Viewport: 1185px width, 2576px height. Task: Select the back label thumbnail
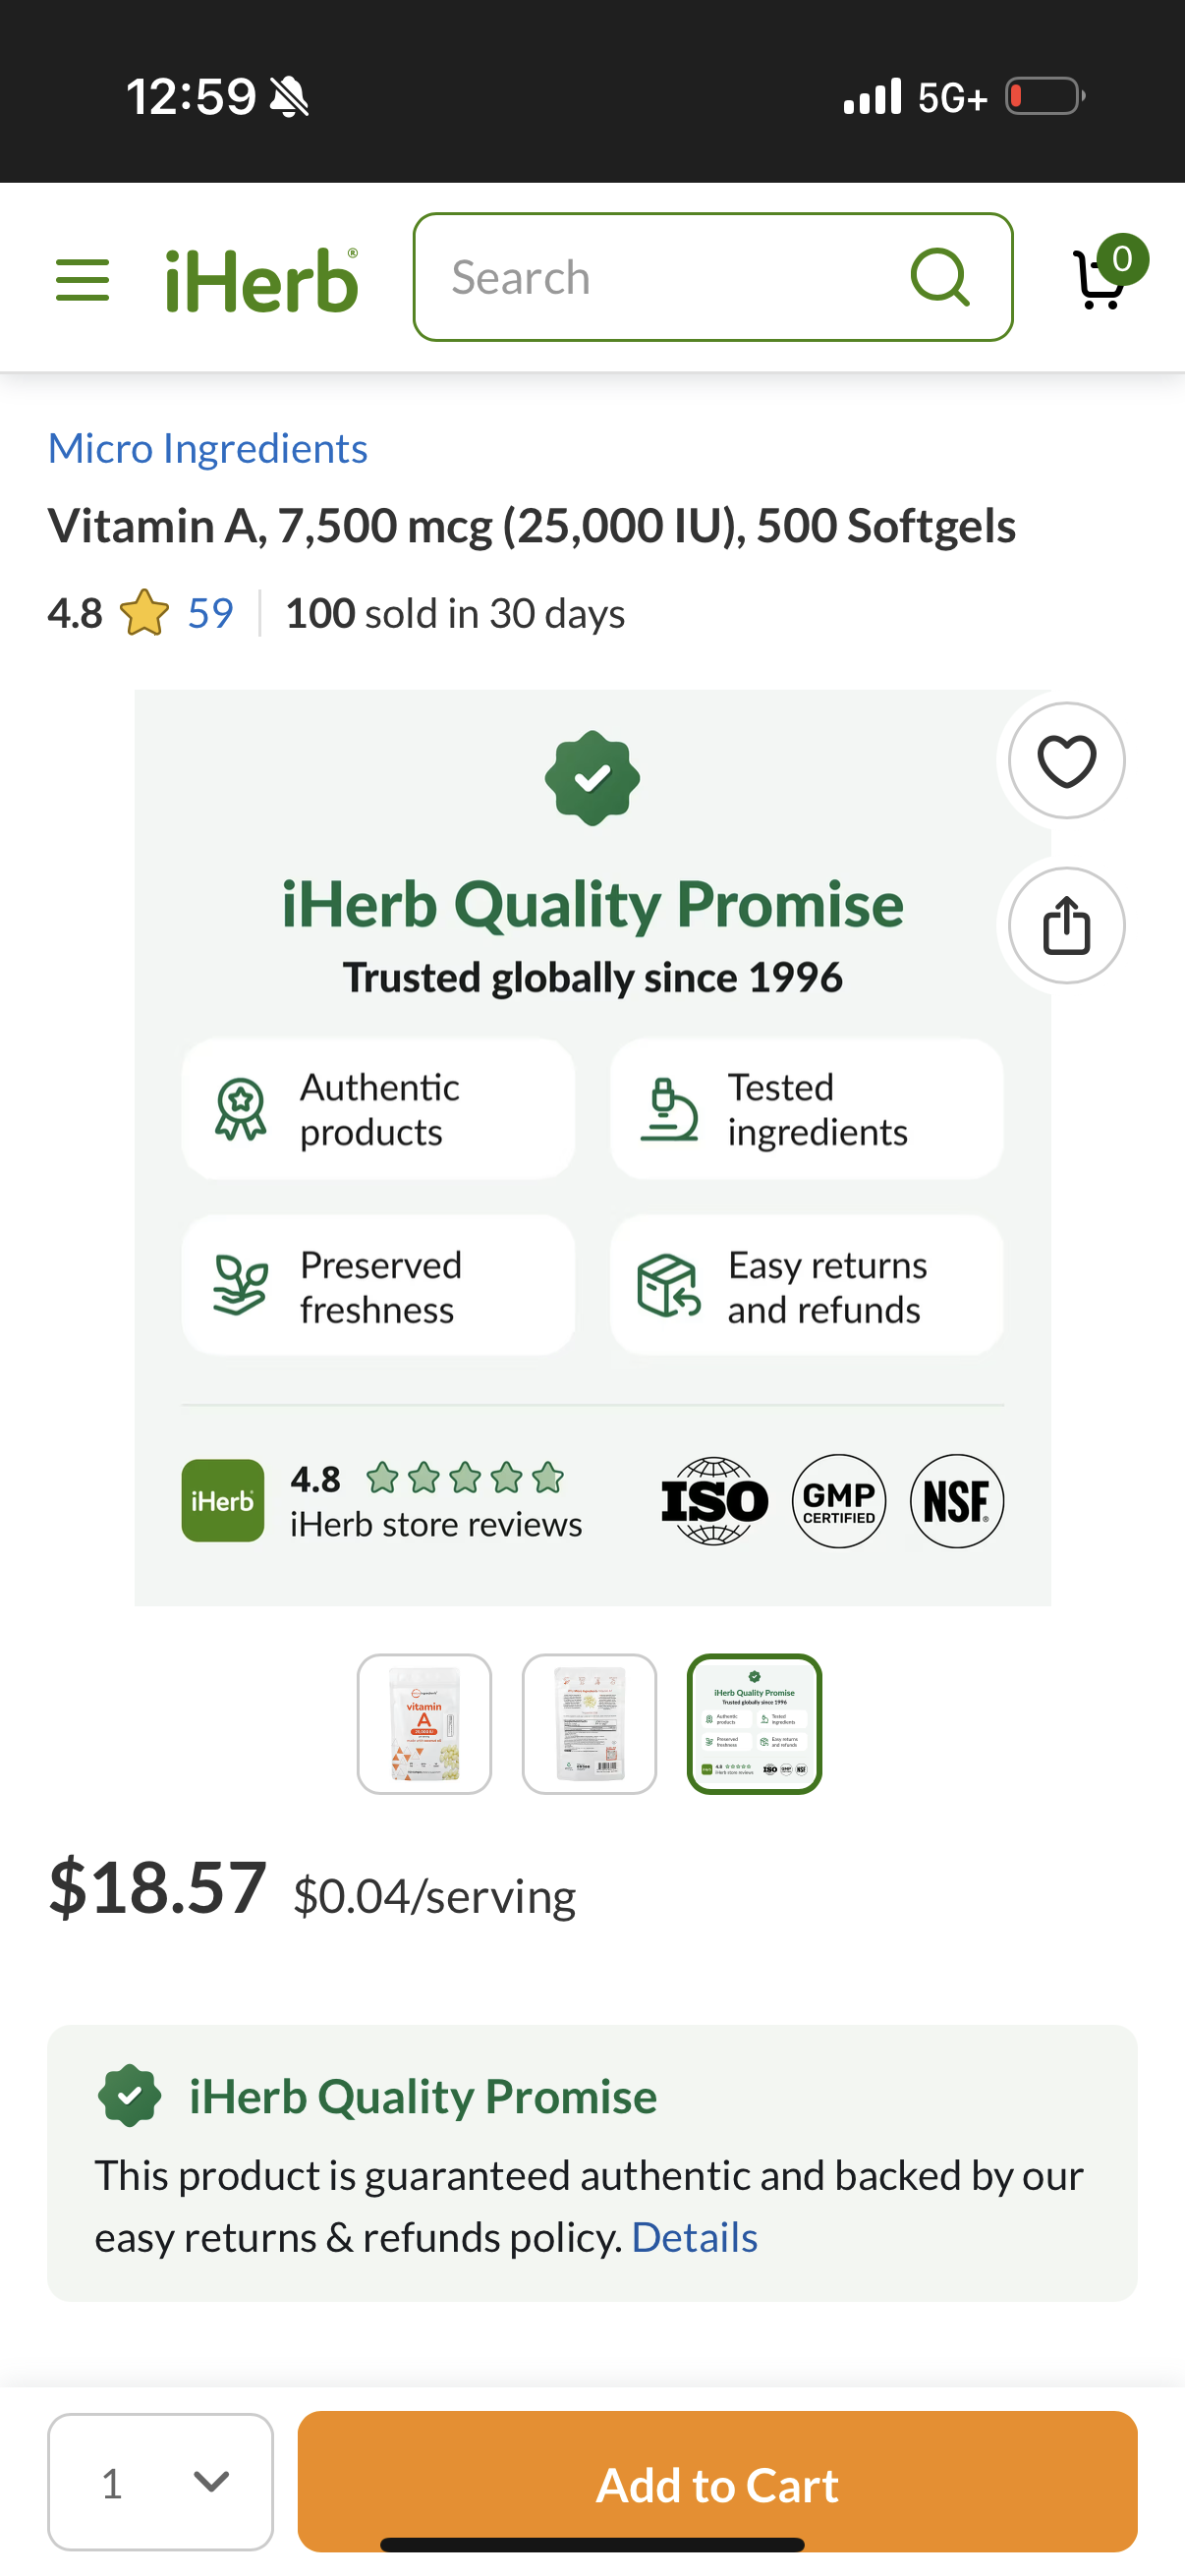pos(589,1723)
